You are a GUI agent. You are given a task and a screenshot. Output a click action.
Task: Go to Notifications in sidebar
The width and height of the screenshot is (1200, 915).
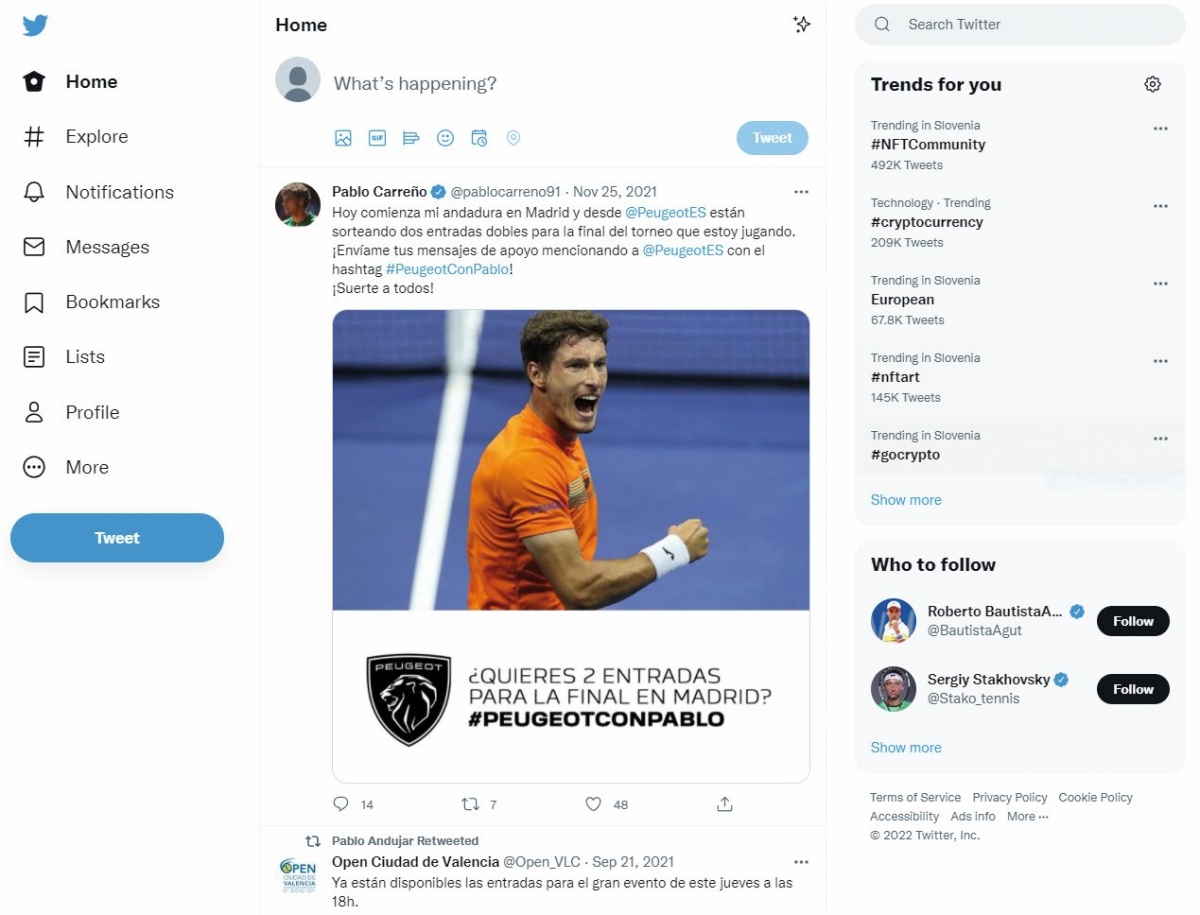98,192
